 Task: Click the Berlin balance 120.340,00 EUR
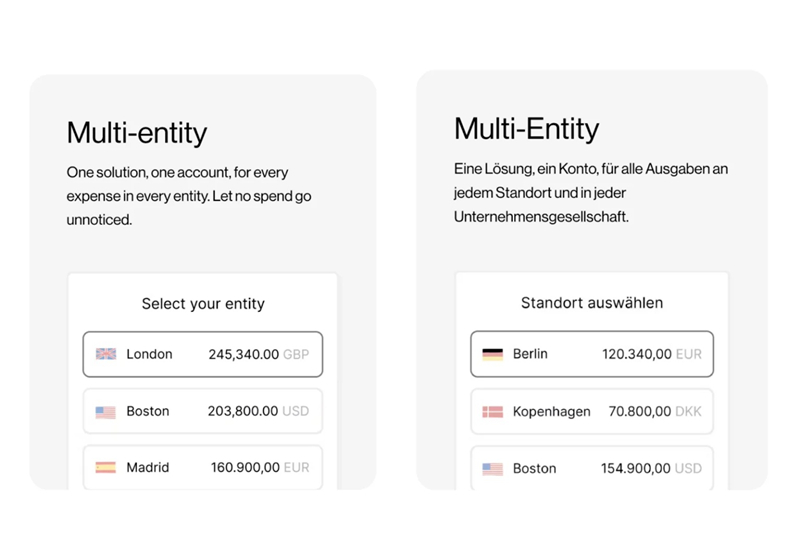click(x=651, y=354)
